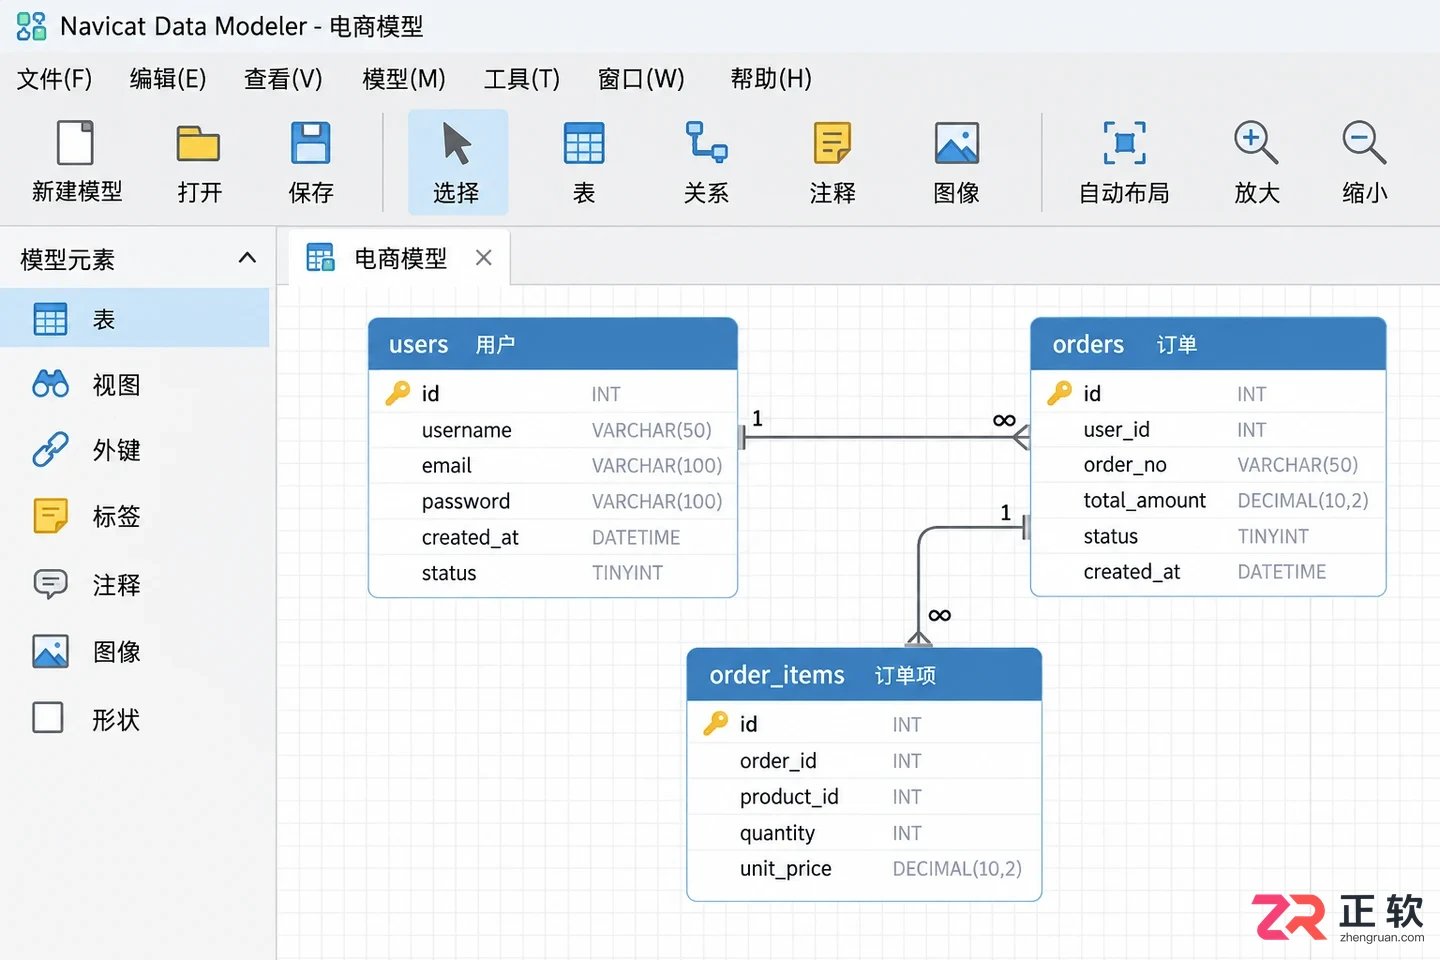The width and height of the screenshot is (1440, 960).
Task: Zoom out with 缩小 magnifier
Action: [x=1364, y=162]
